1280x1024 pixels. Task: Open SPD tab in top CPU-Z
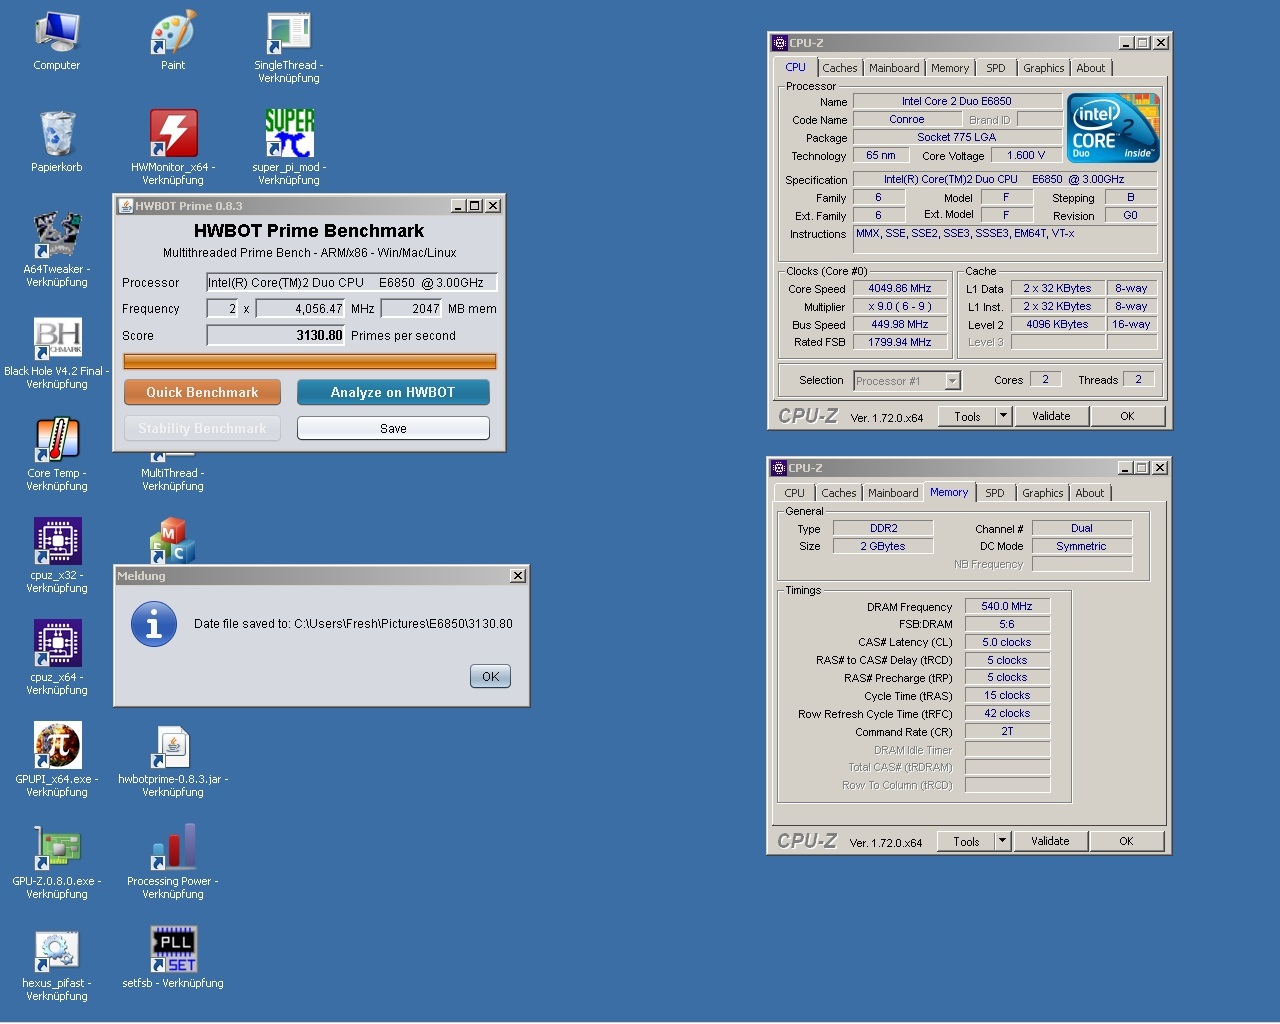[x=996, y=68]
